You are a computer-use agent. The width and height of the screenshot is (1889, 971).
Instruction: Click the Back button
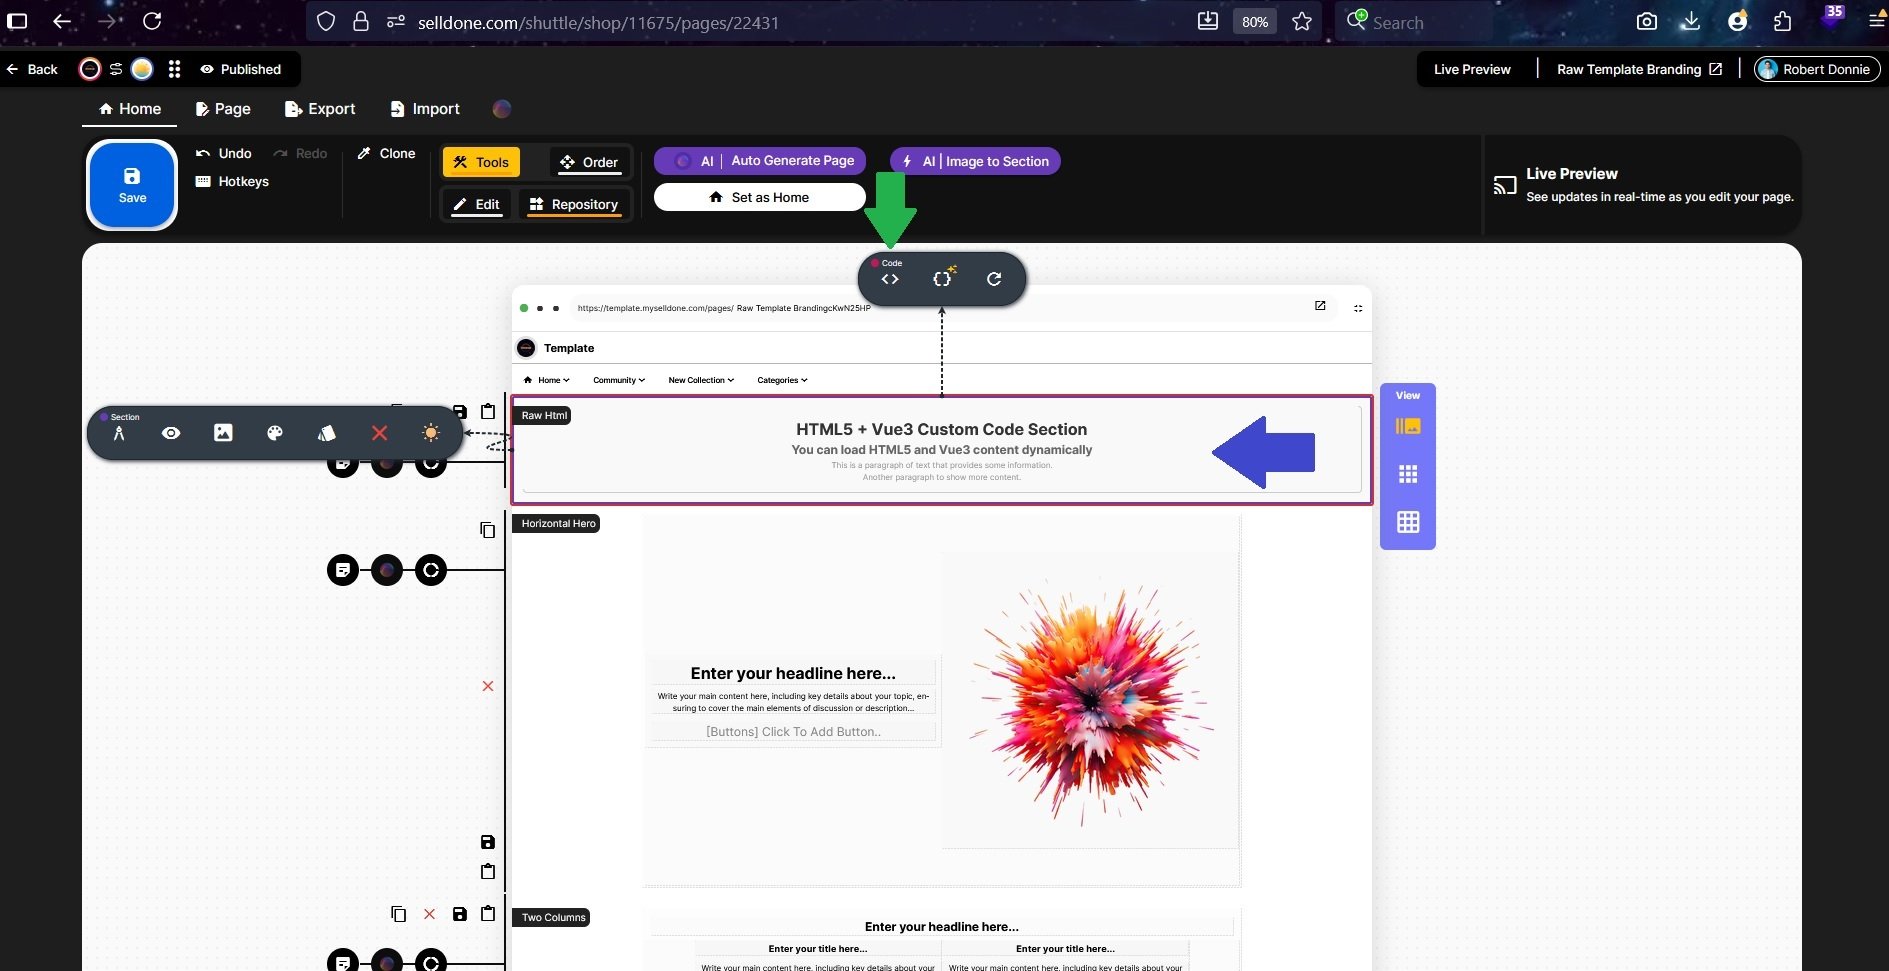coord(32,69)
